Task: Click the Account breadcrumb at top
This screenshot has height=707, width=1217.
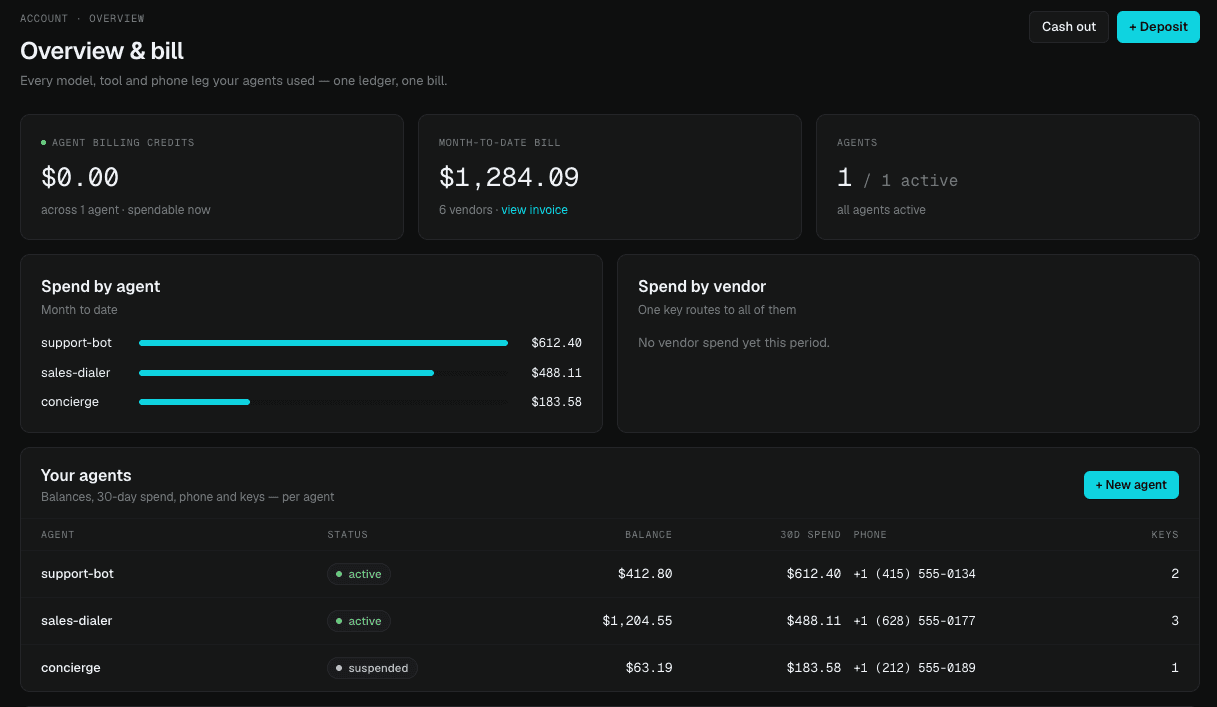Action: [44, 18]
